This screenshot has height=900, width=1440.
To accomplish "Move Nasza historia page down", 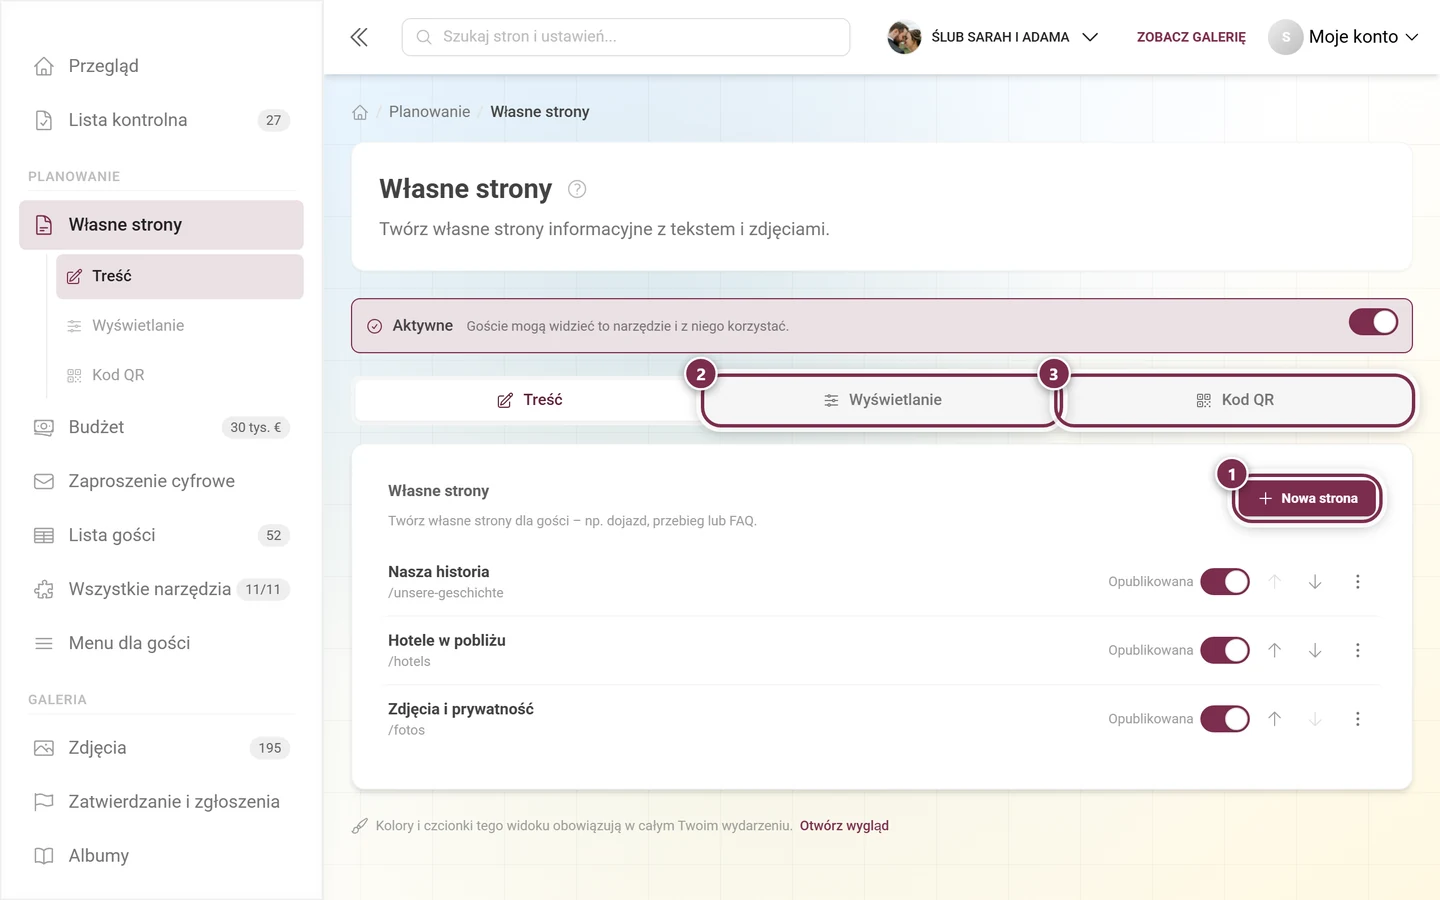I will tap(1315, 582).
